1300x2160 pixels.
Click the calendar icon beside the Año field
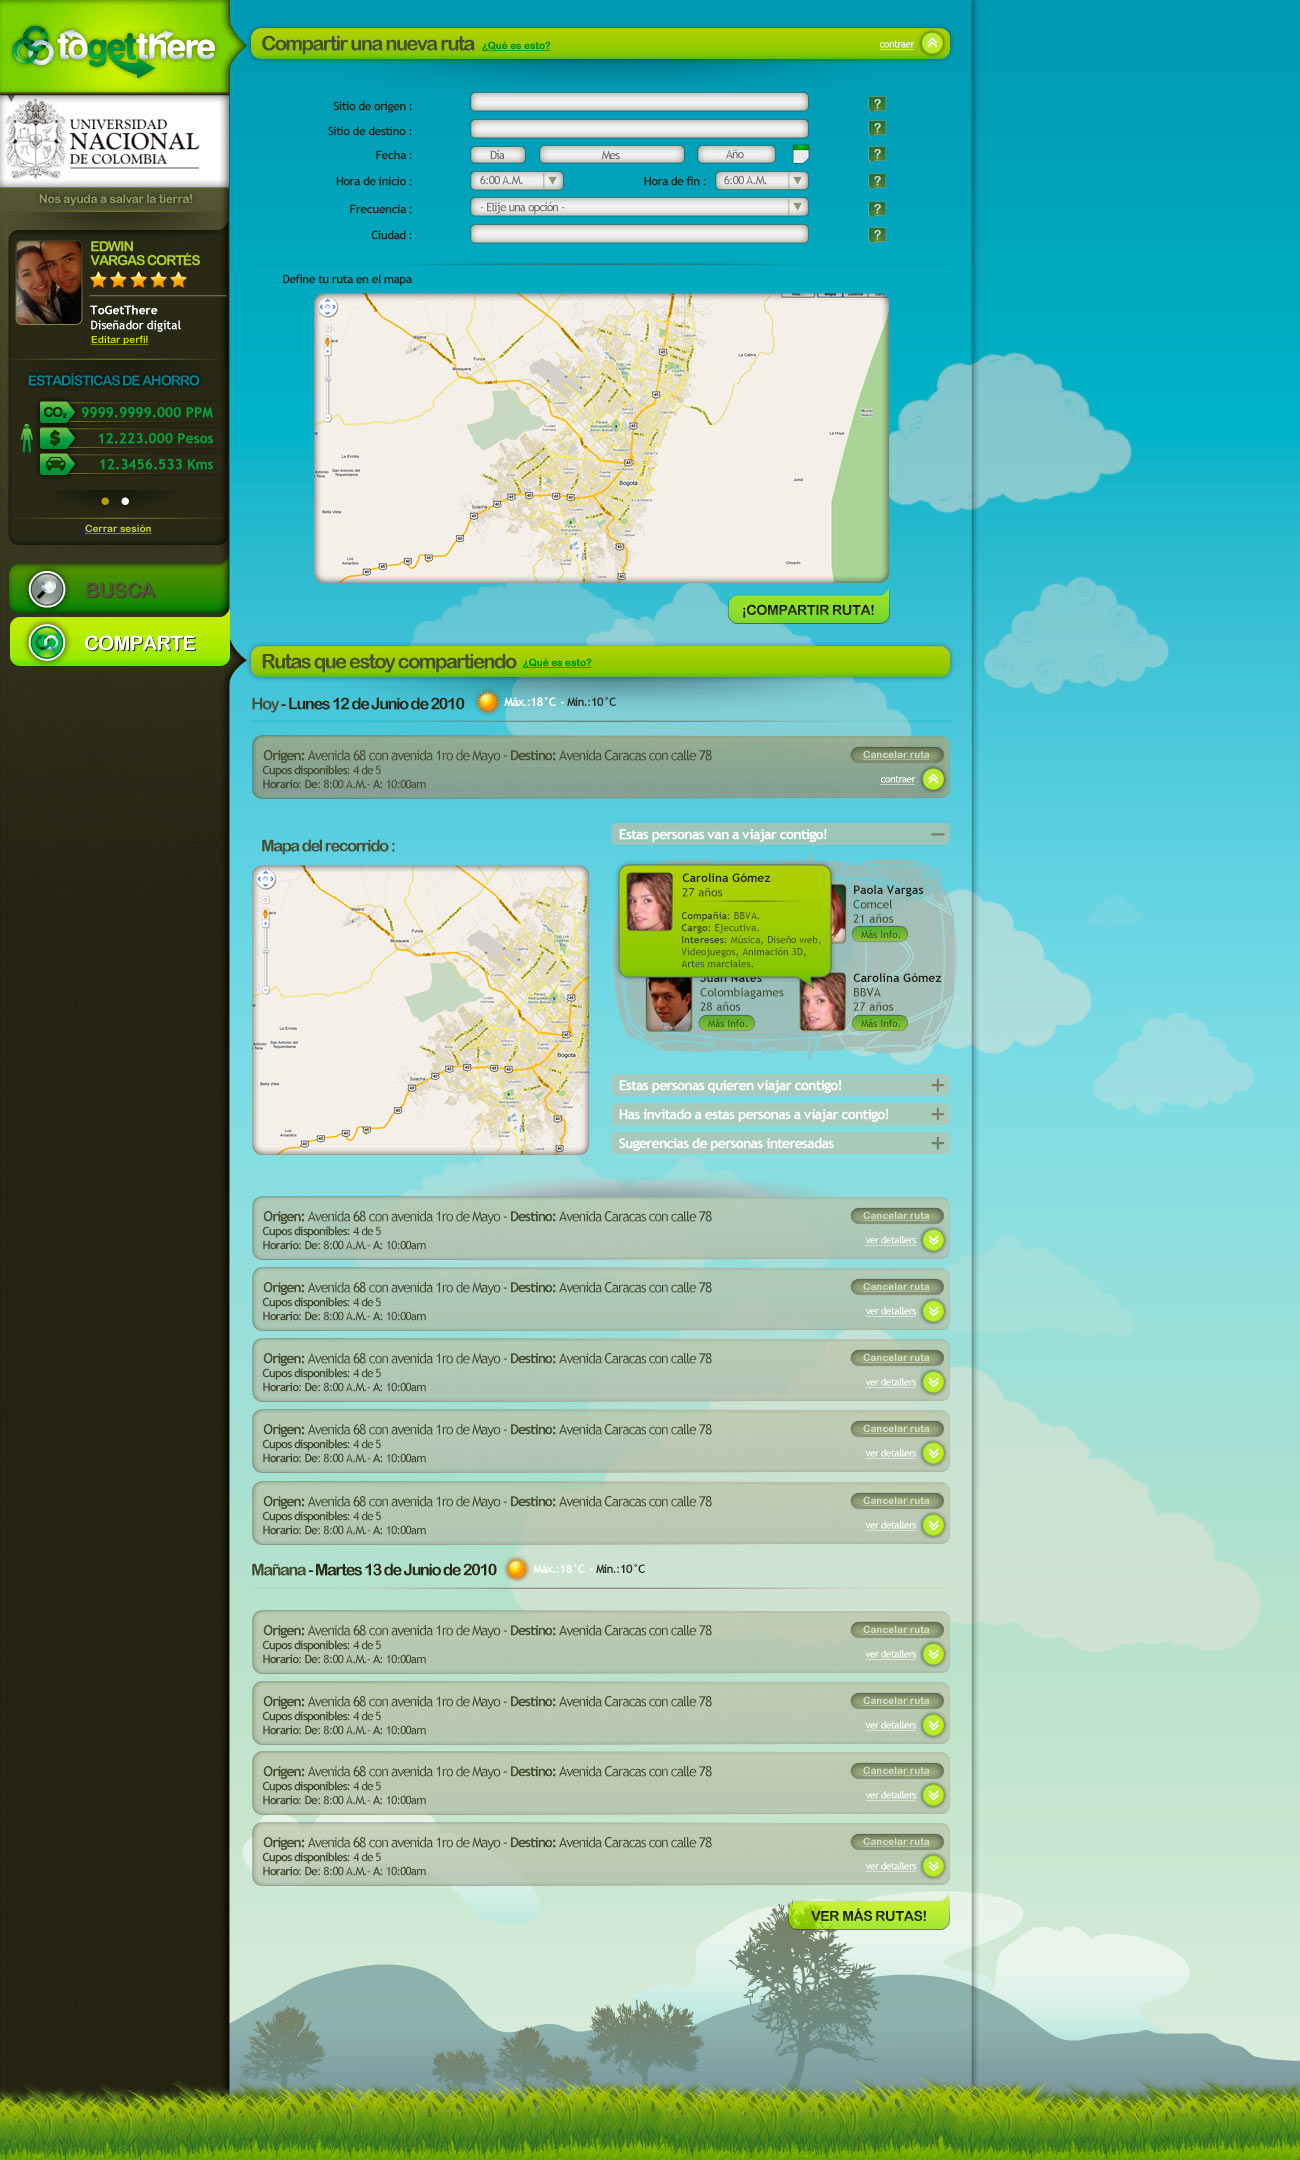pos(800,154)
